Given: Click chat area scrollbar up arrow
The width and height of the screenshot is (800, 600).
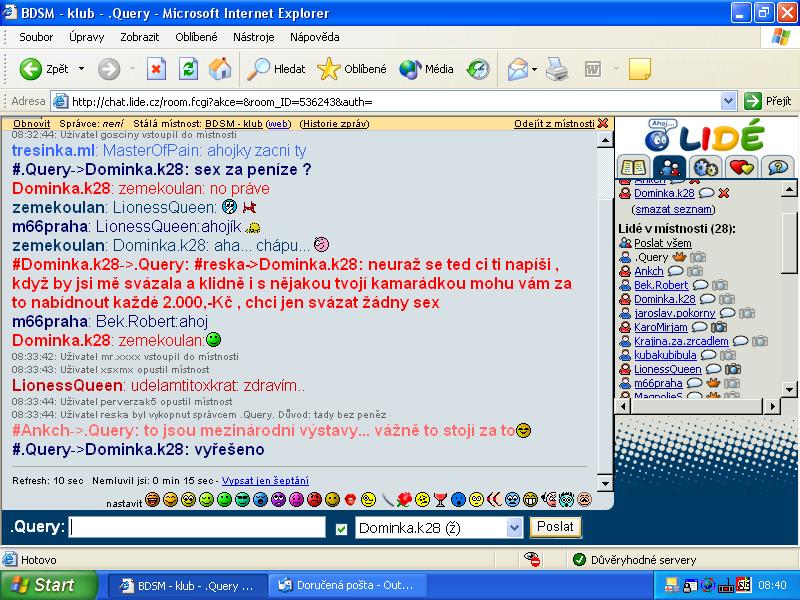Looking at the screenshot, I should pos(605,140).
